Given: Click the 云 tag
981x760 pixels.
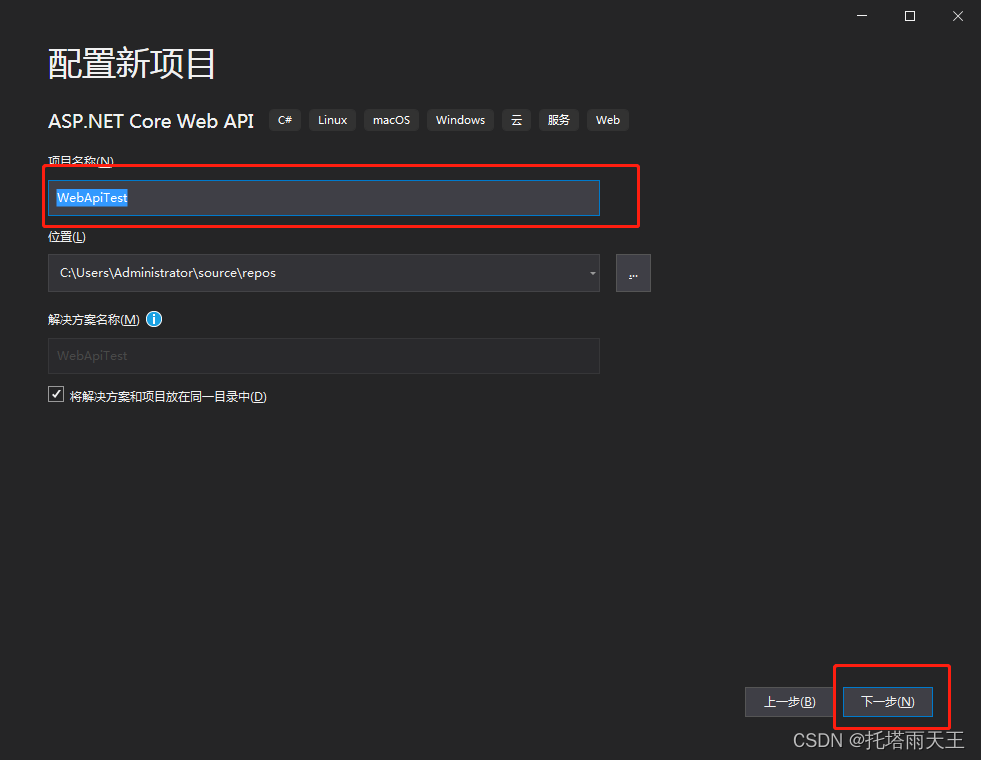Looking at the screenshot, I should point(516,120).
